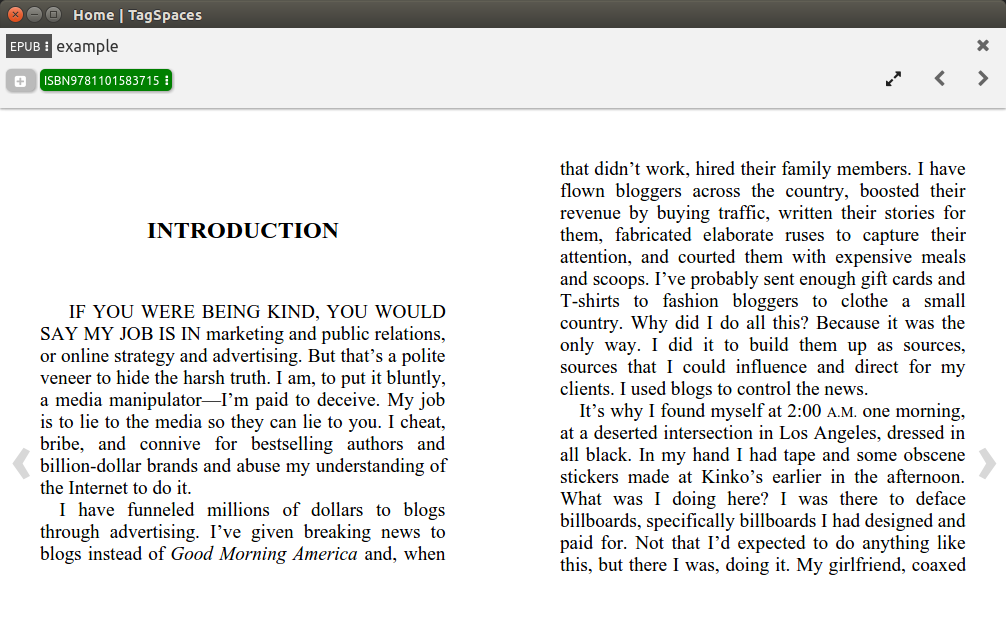This screenshot has width=1006, height=636.
Task: Turn page back with the left edge chevron
Action: [20, 463]
